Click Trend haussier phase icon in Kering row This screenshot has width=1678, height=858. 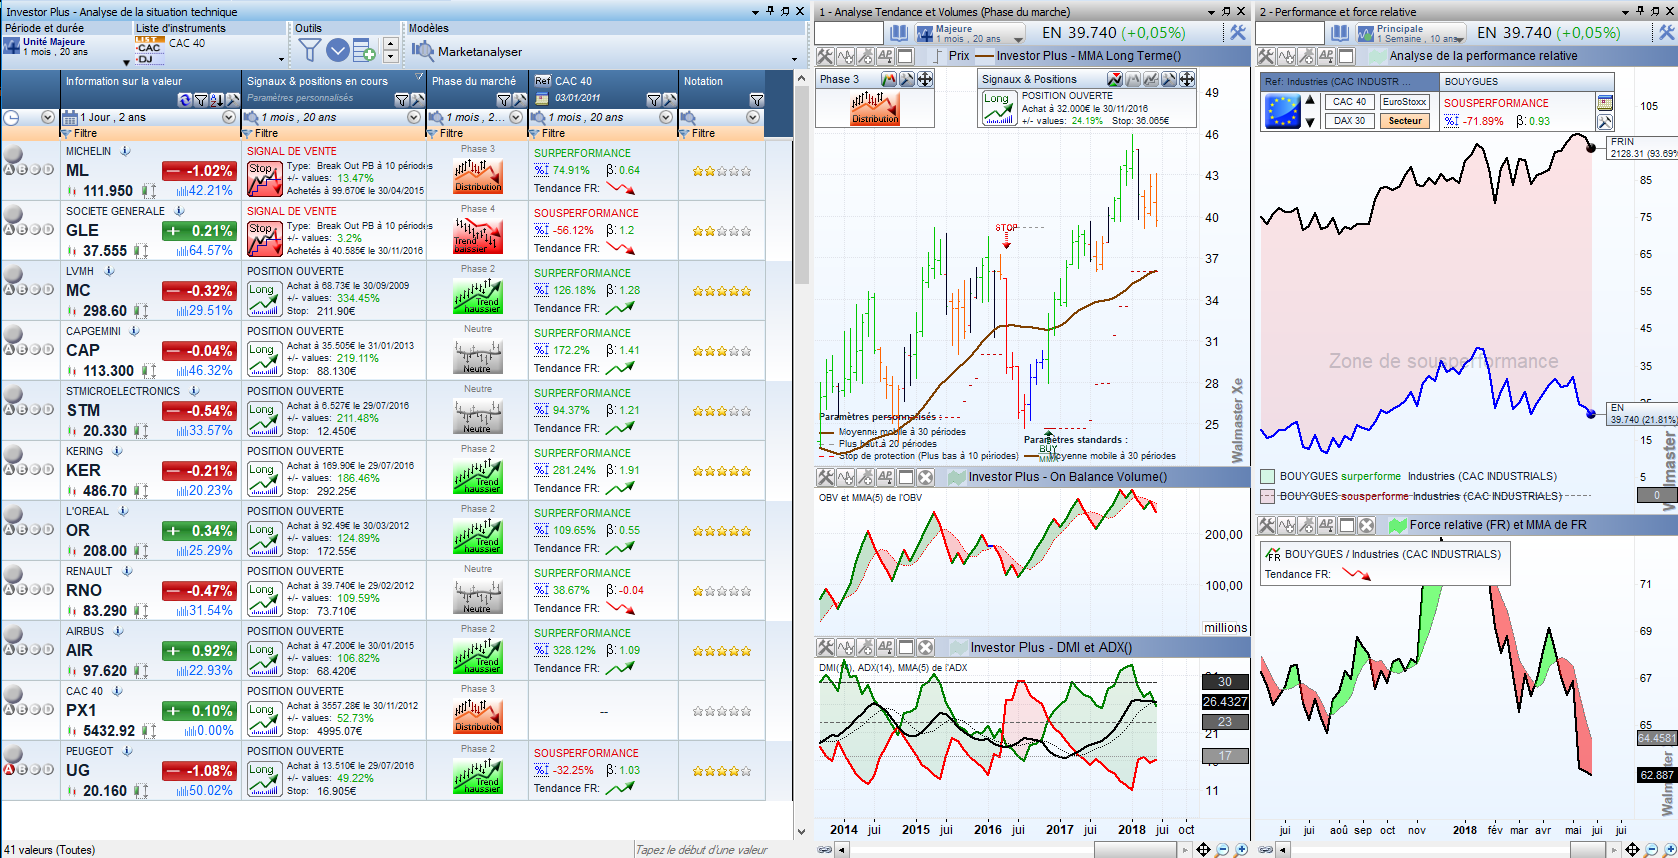(478, 475)
